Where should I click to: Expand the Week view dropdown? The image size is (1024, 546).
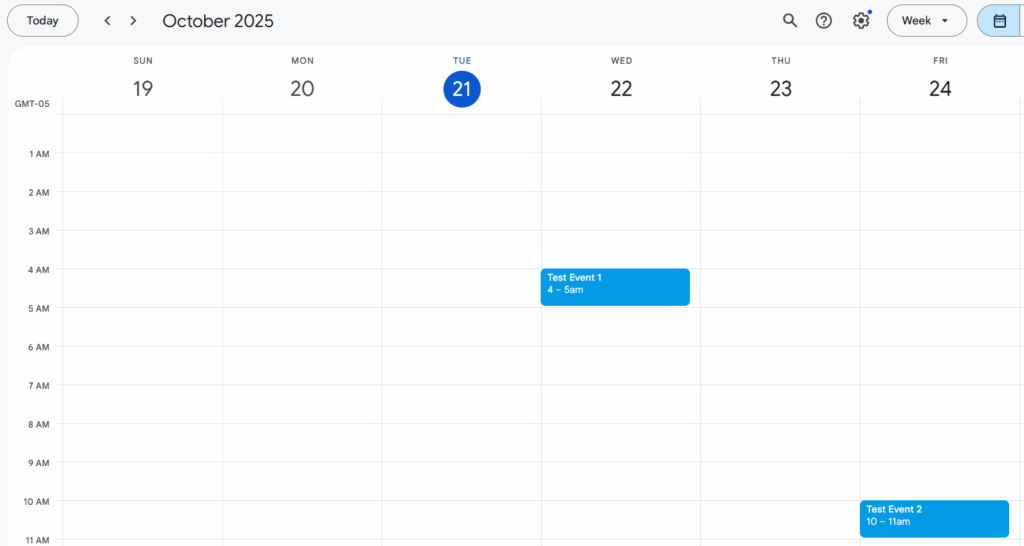926,21
